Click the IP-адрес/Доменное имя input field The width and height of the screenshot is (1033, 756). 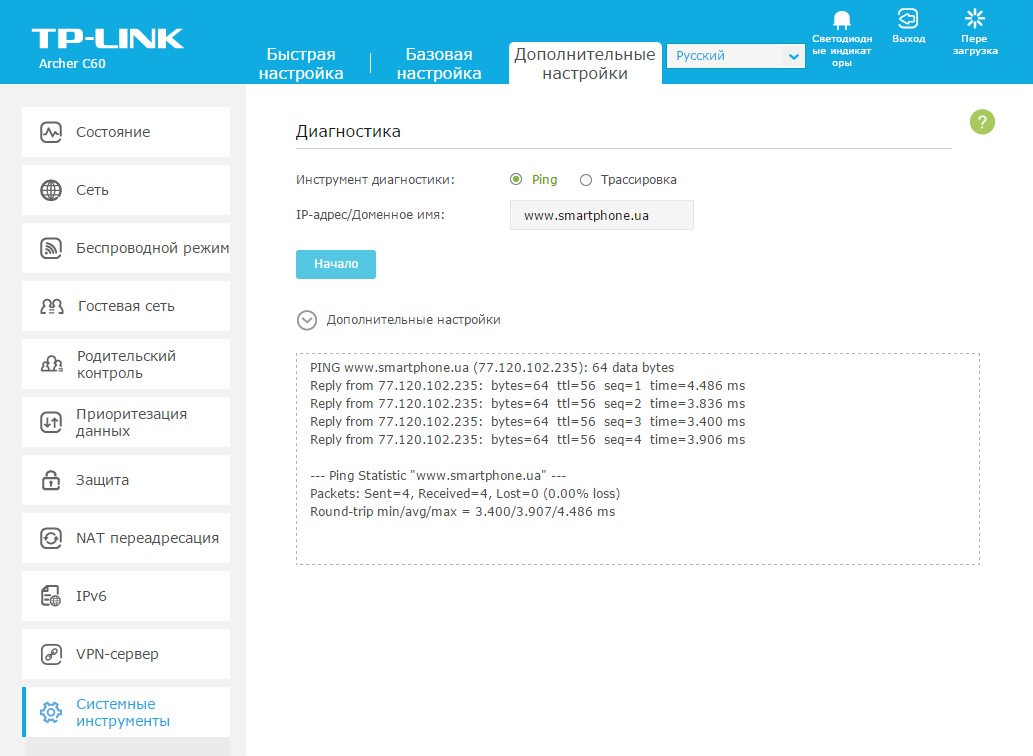(x=601, y=215)
